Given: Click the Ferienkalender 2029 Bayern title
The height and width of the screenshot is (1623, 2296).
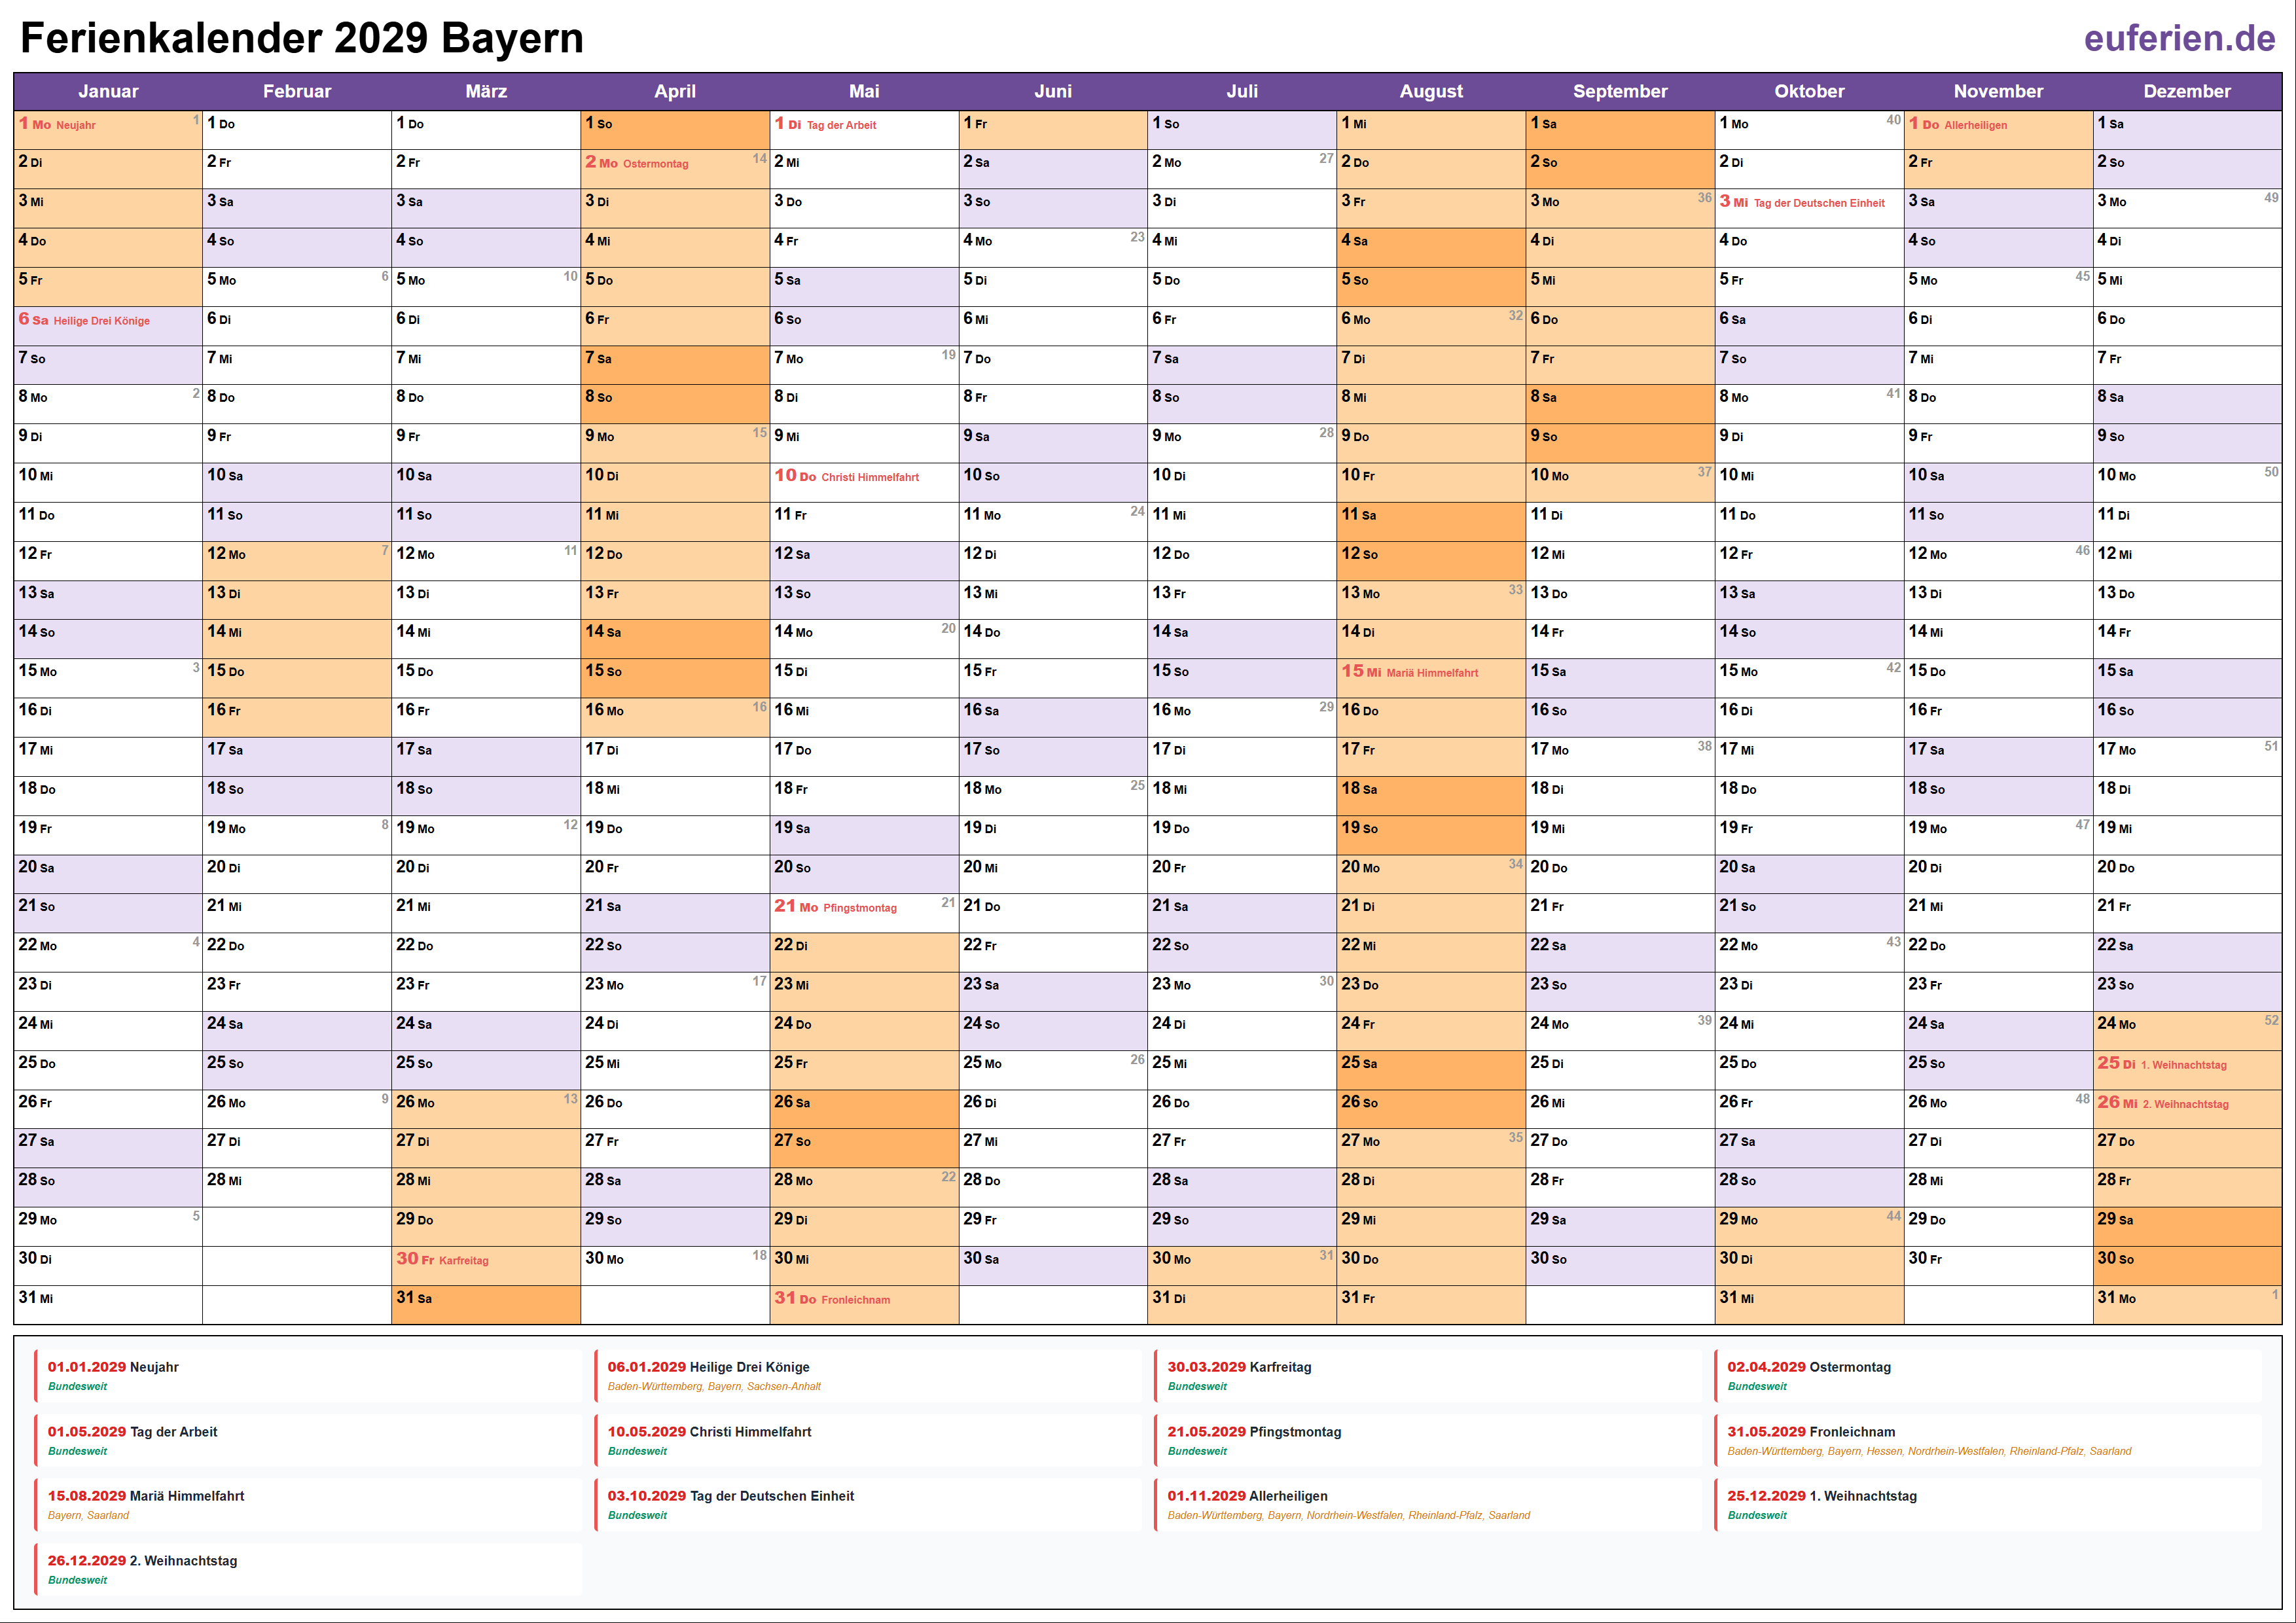Looking at the screenshot, I should (x=302, y=38).
